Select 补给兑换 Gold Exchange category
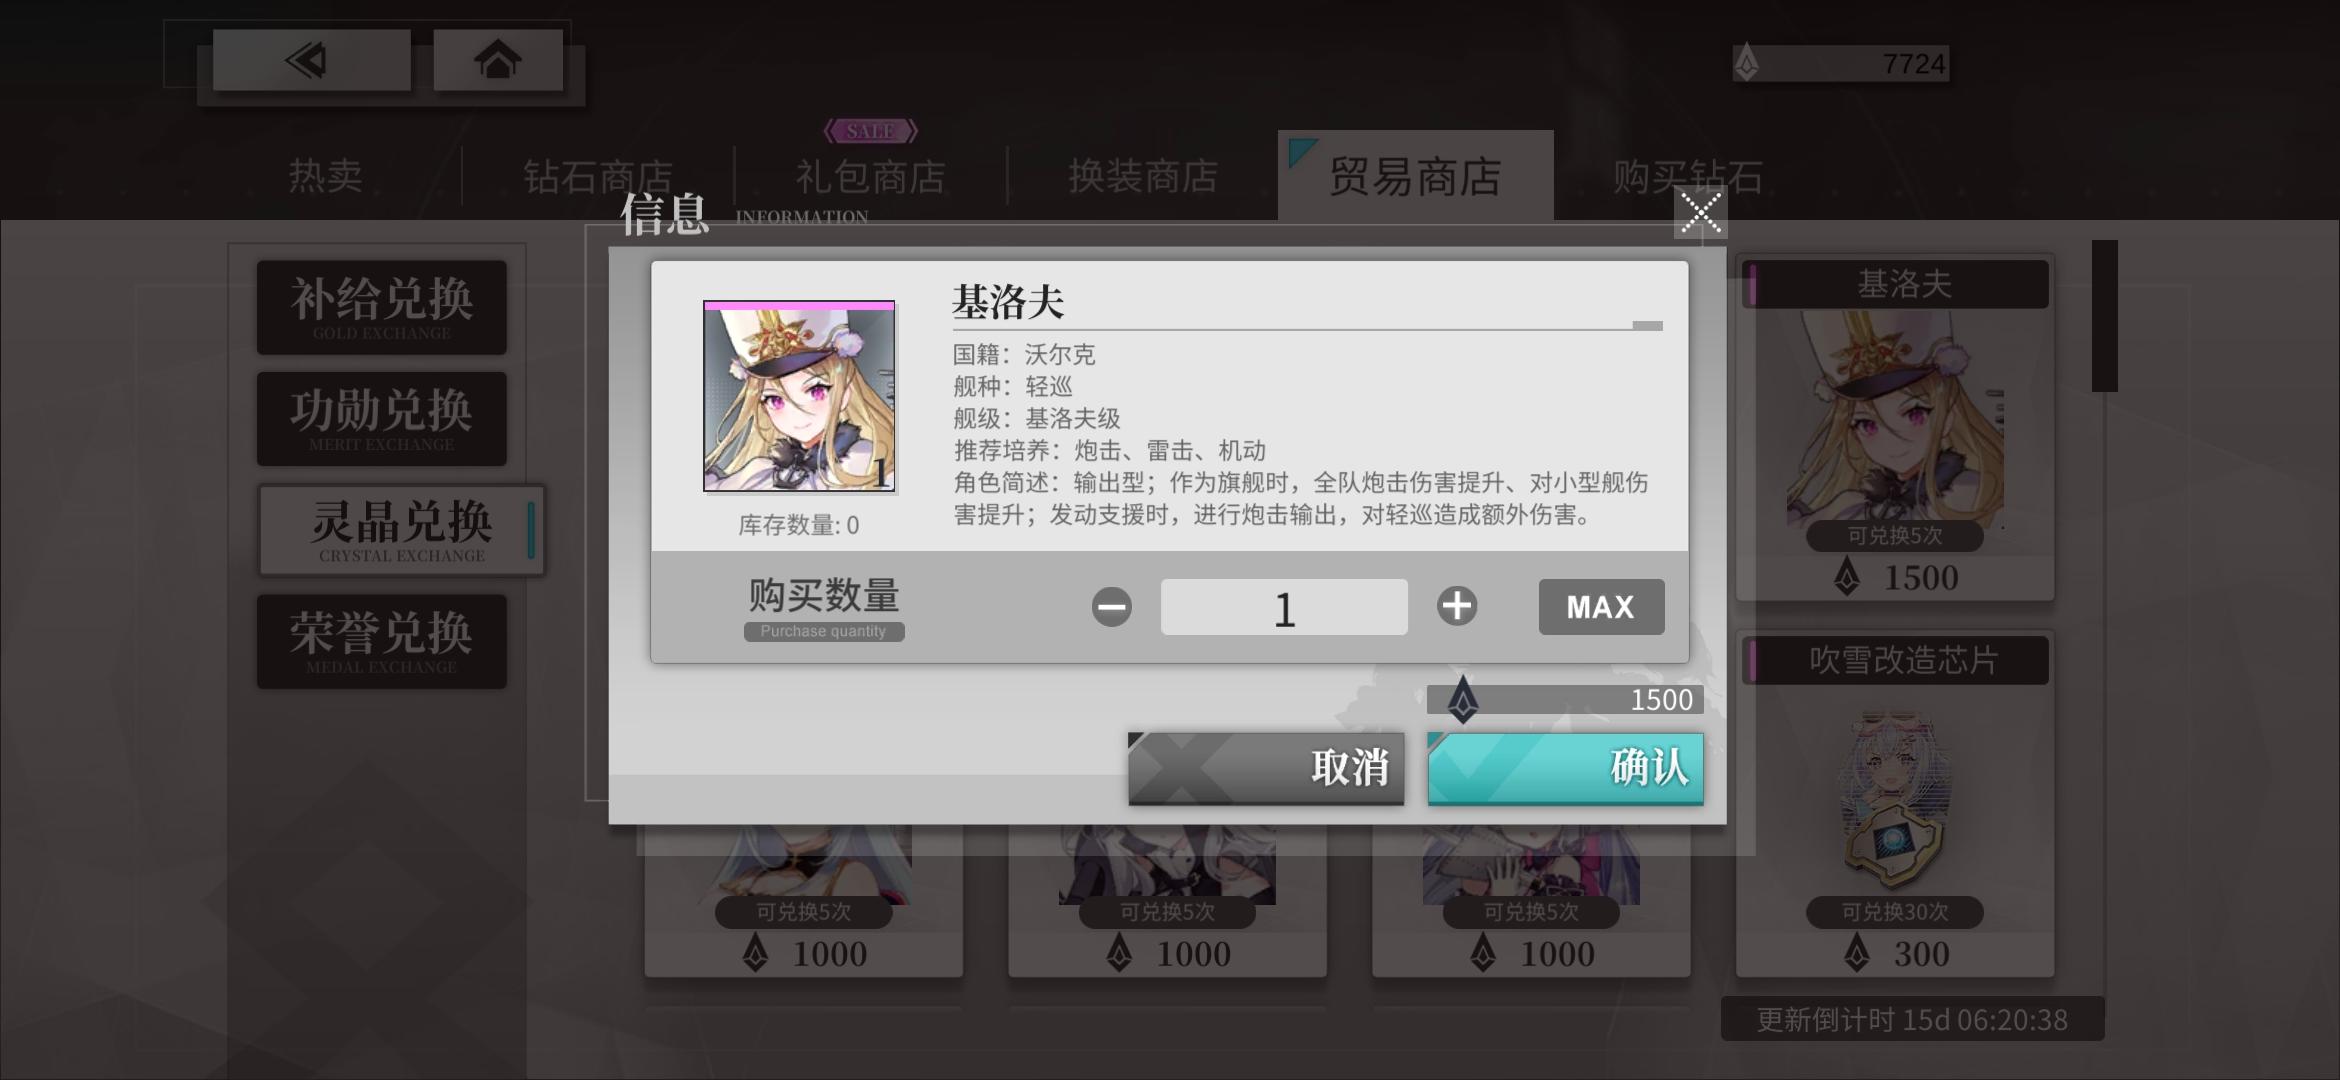 pos(381,307)
